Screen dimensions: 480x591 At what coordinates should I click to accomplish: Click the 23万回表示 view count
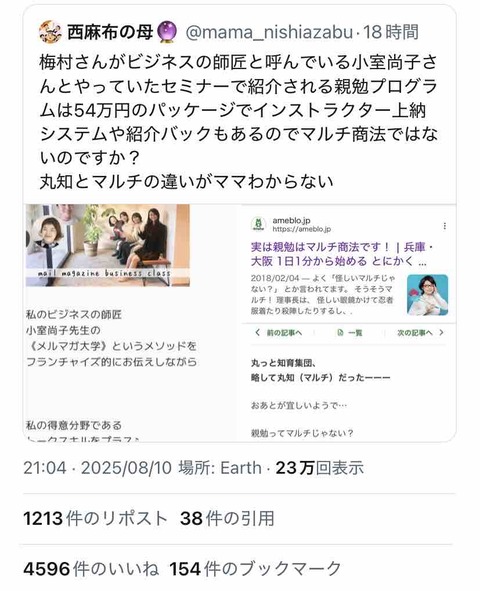(319, 468)
